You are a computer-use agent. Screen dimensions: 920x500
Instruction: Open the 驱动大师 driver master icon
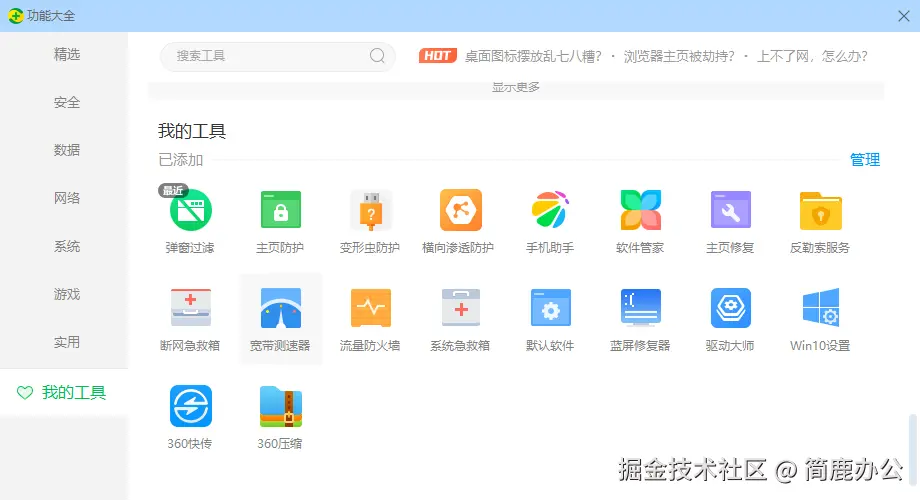730,308
